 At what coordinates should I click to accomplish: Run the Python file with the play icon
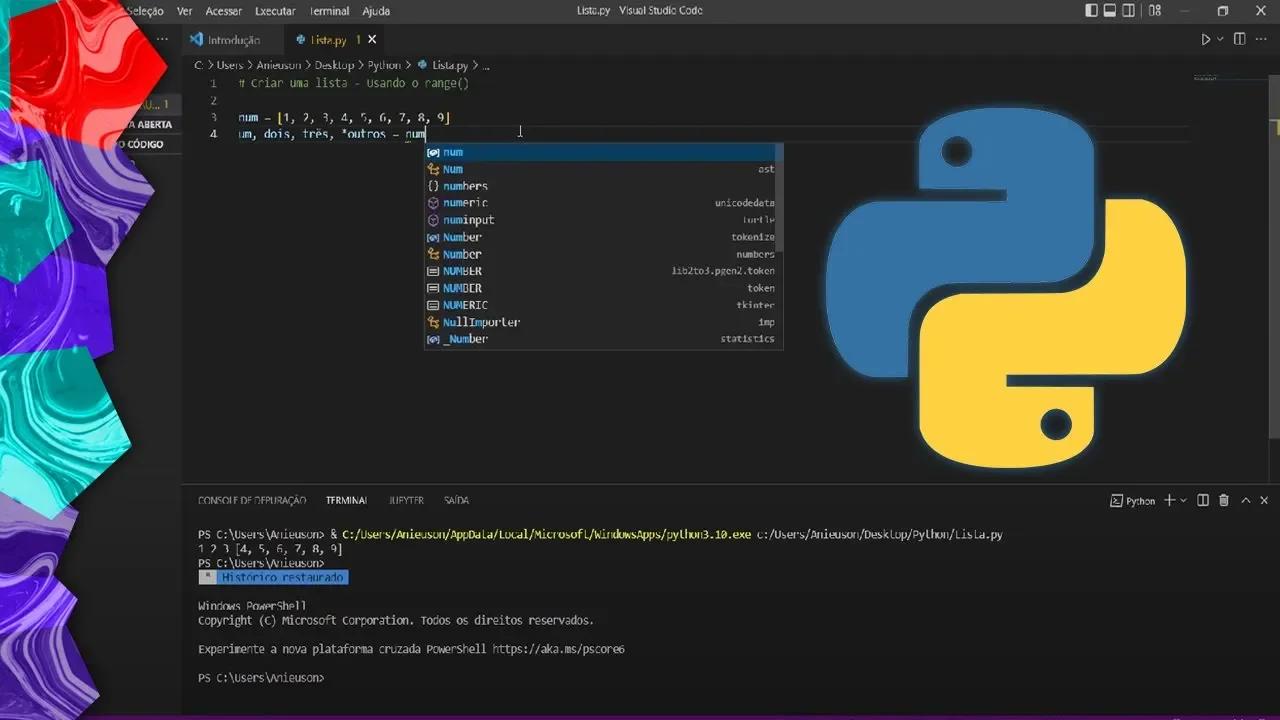click(1204, 40)
